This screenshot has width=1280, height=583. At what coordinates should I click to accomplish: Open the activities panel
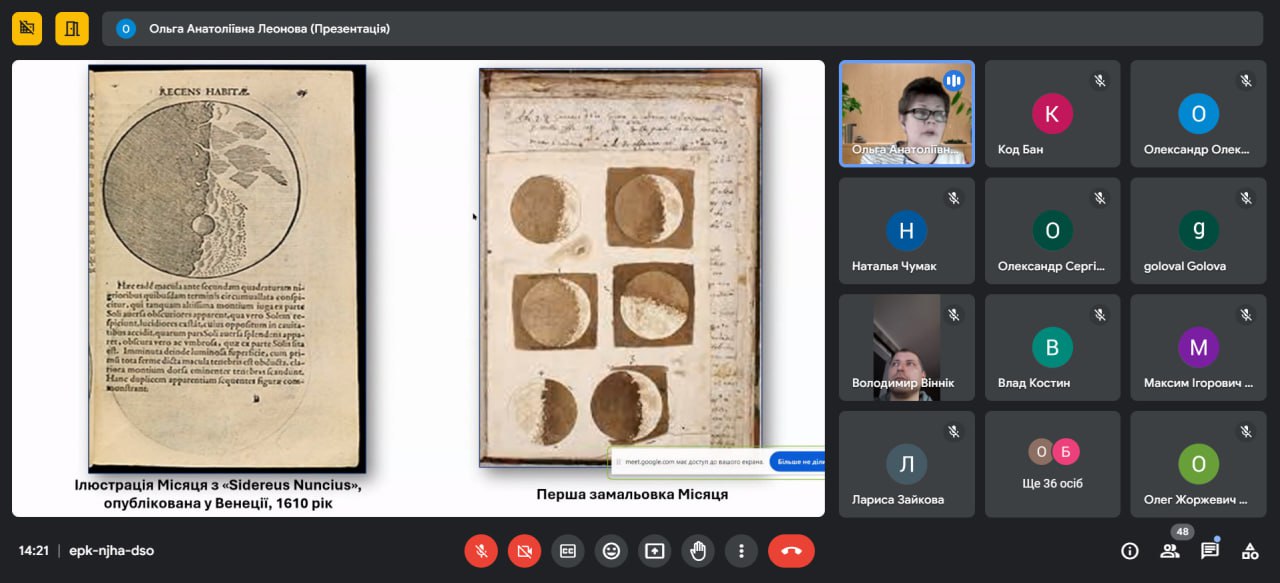[x=1250, y=550]
